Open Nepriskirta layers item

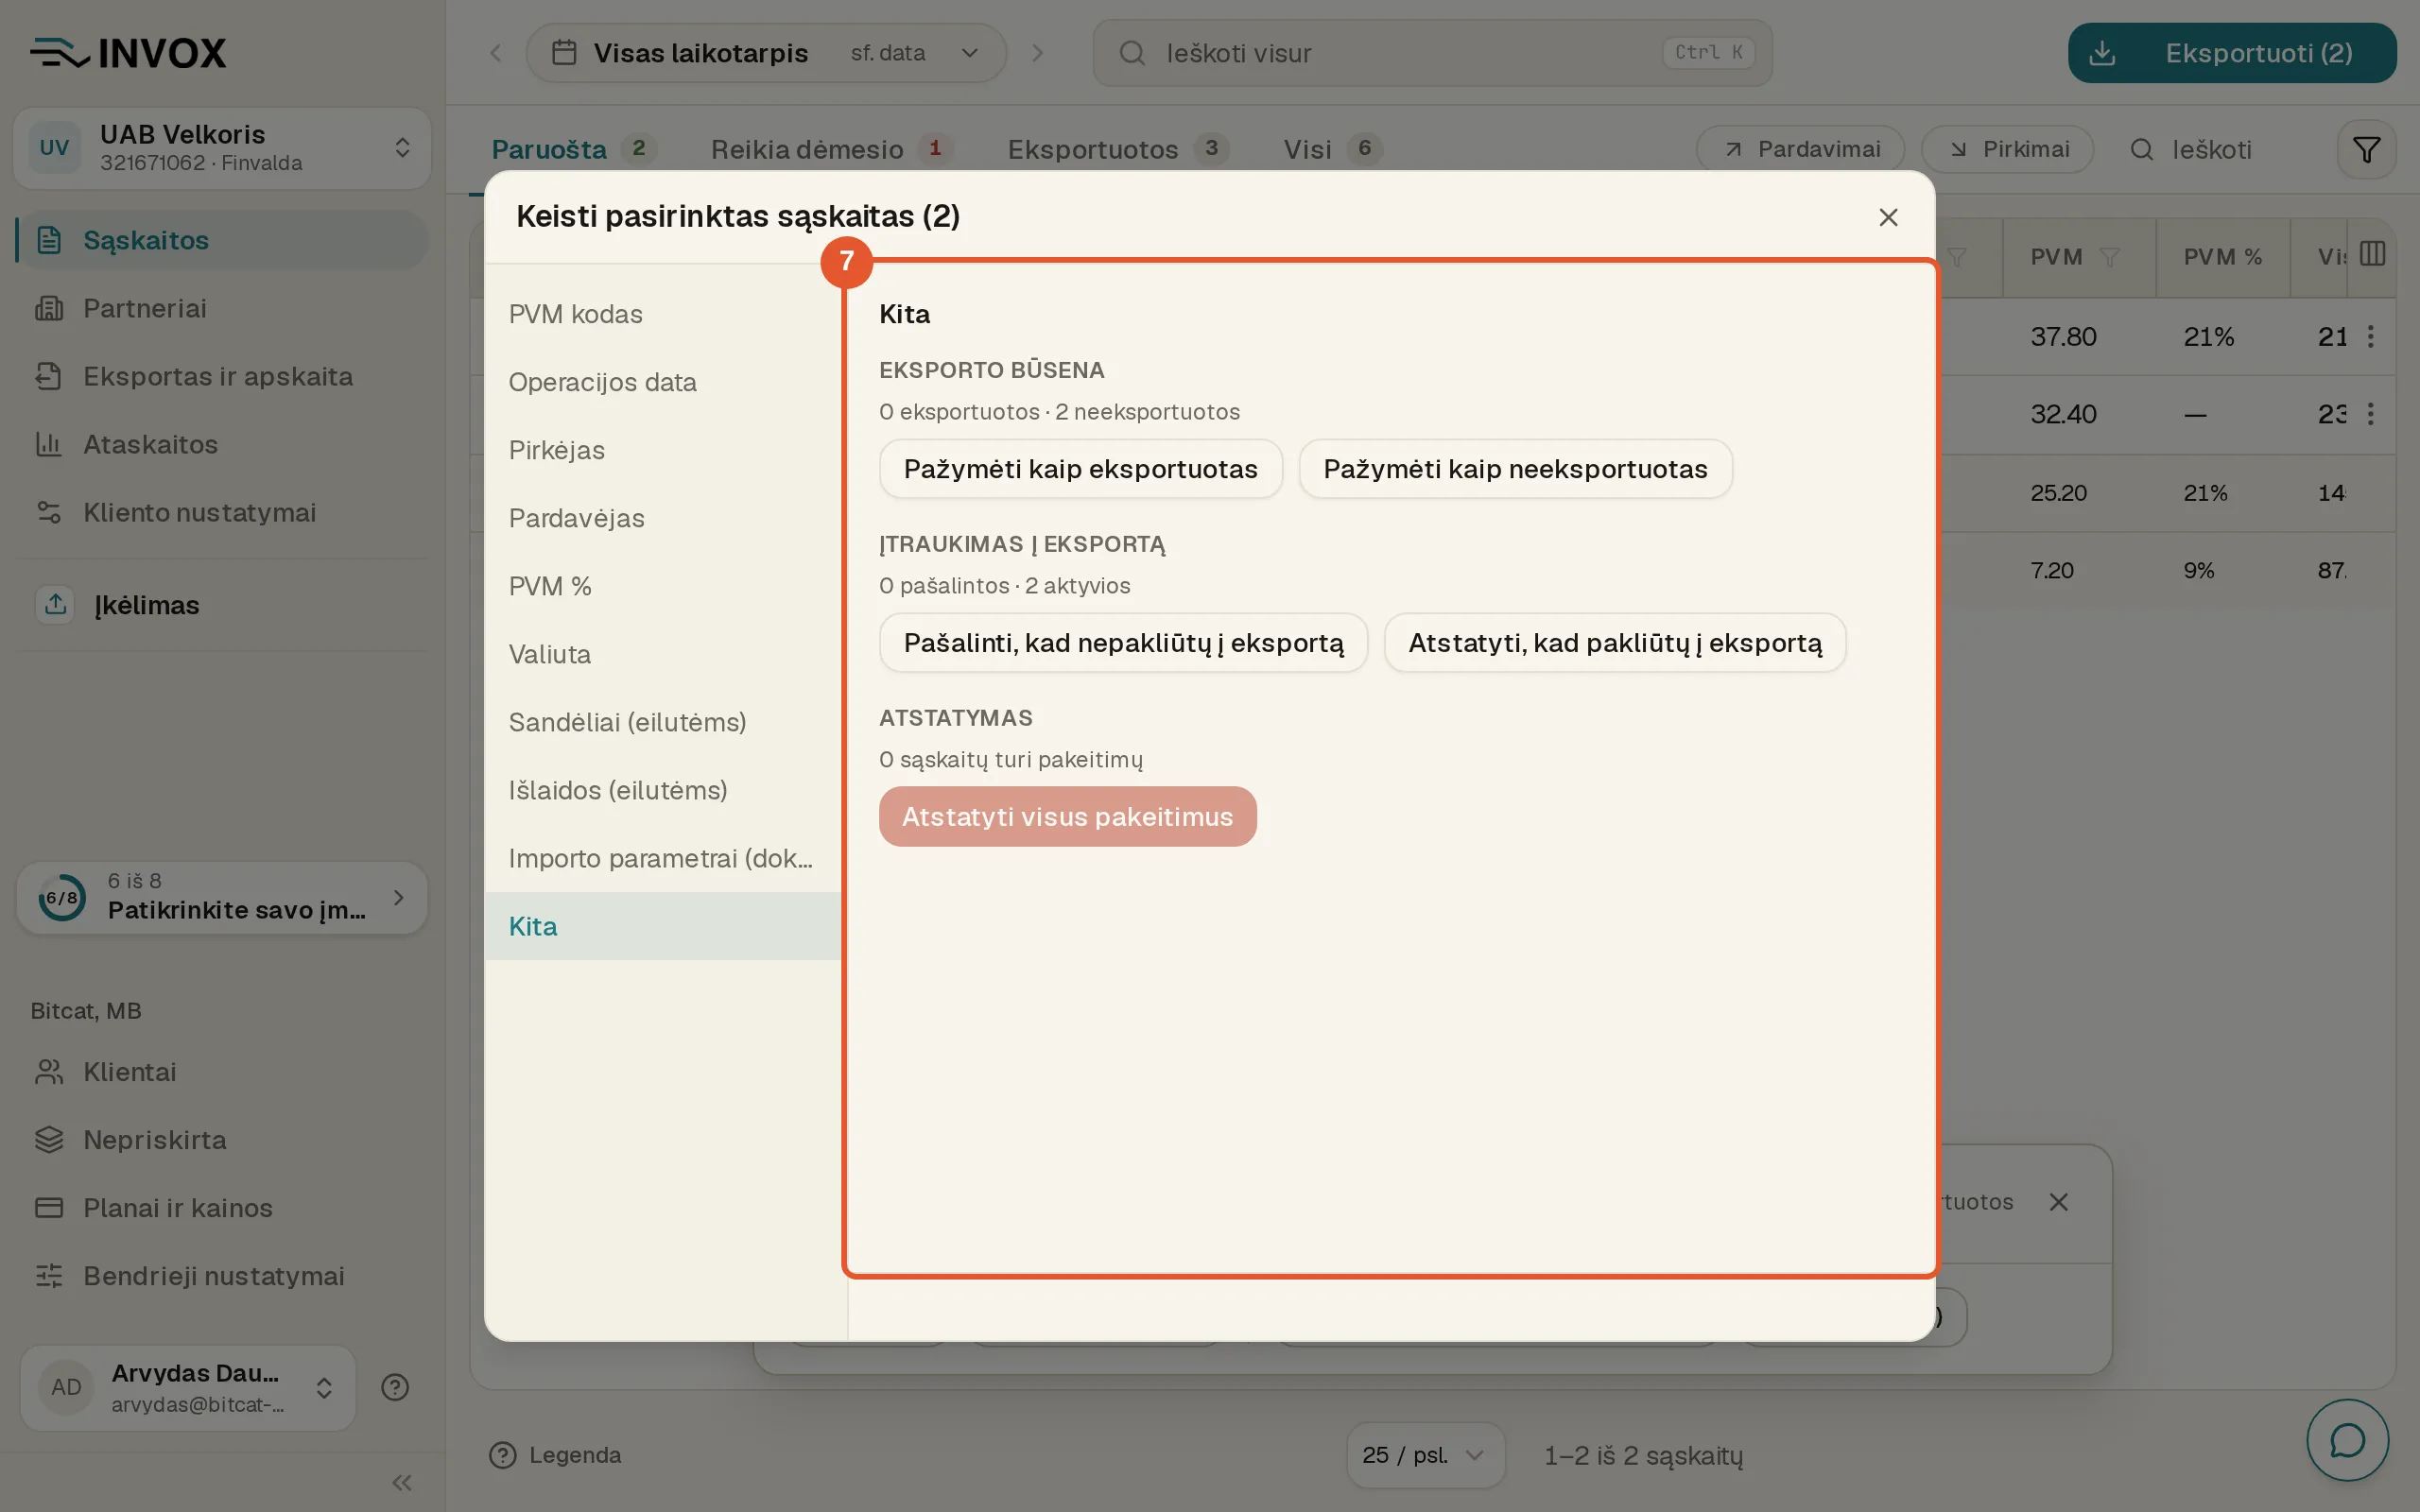(x=222, y=1140)
